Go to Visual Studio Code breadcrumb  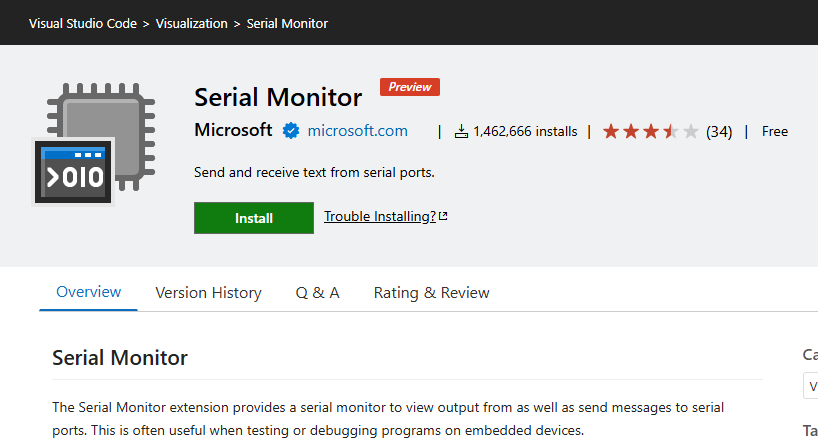[84, 23]
